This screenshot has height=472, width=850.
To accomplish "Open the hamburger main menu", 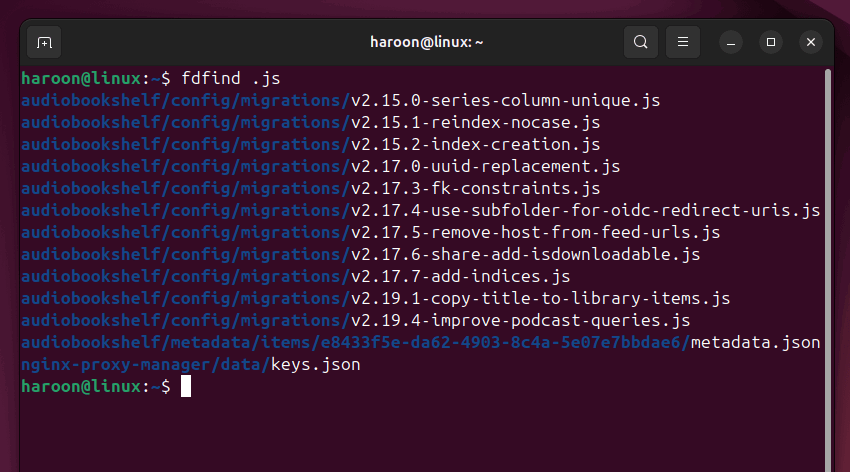I will [683, 42].
